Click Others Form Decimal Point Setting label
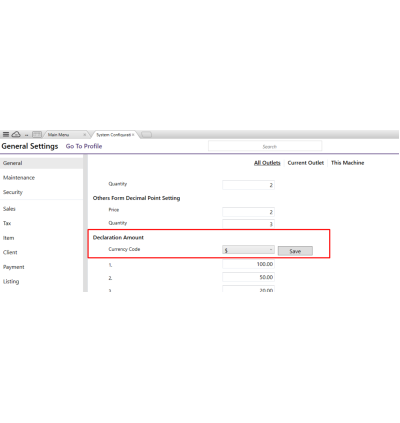This screenshot has height=423, width=400. click(x=136, y=198)
